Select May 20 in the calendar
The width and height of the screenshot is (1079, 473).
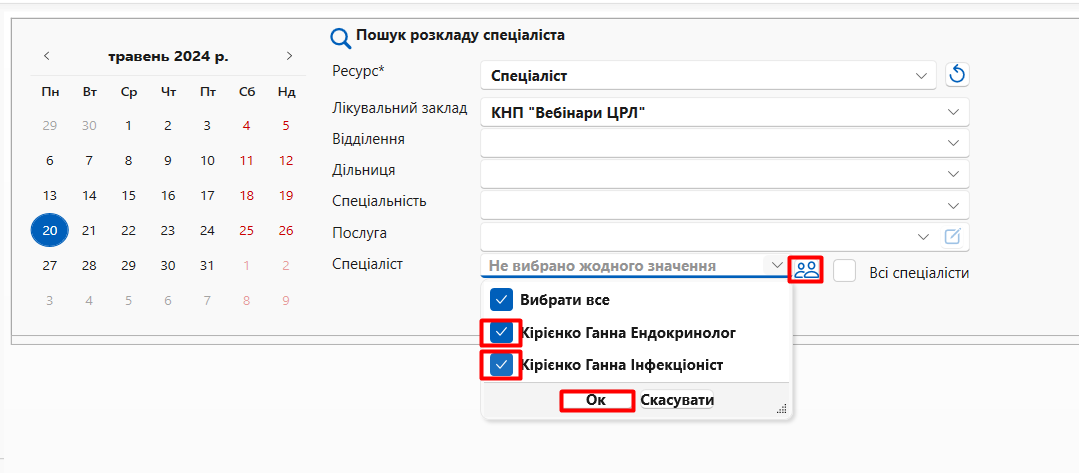point(50,230)
